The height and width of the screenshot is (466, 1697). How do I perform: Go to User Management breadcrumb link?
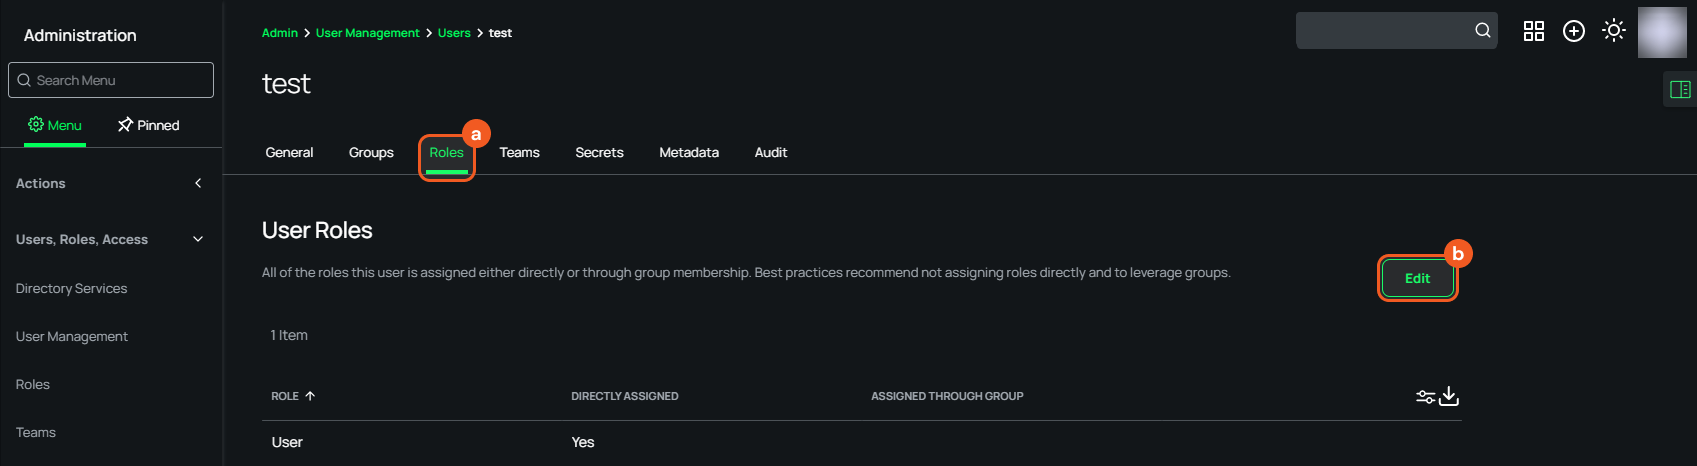coord(367,33)
